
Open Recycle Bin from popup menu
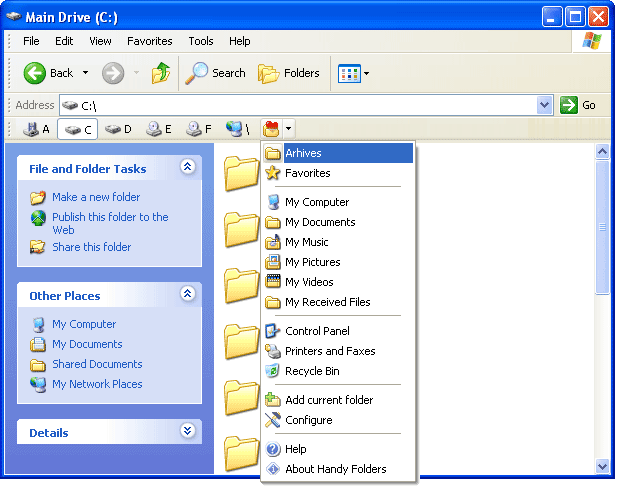click(338, 371)
